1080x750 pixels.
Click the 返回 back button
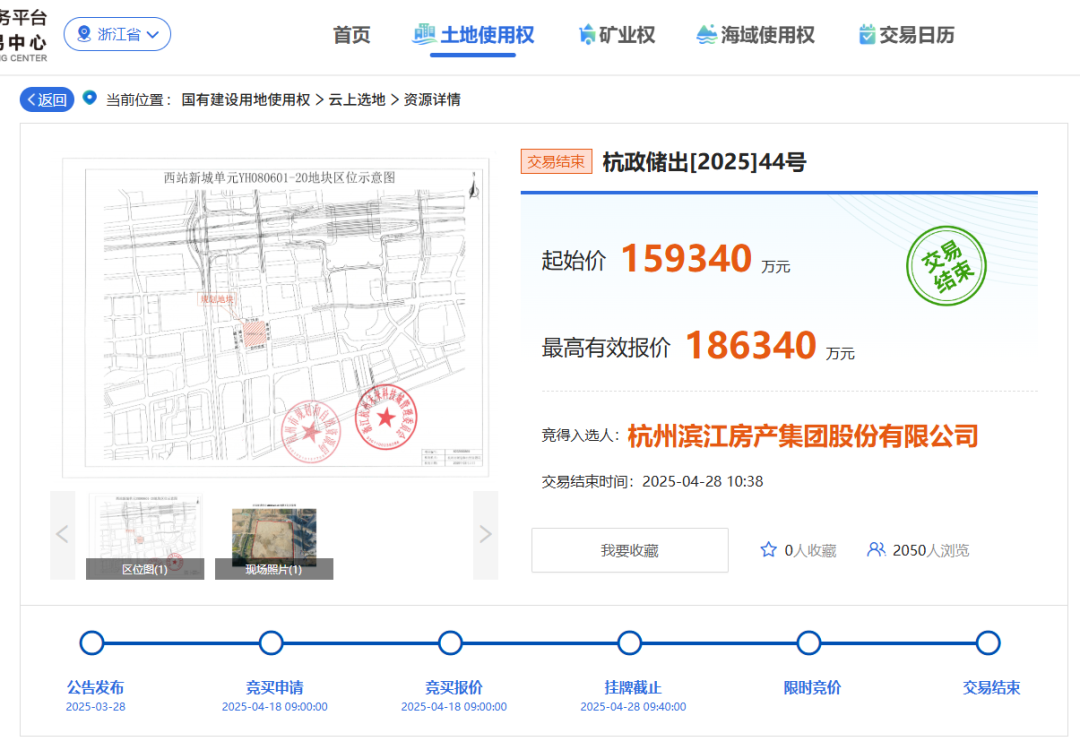tap(47, 100)
